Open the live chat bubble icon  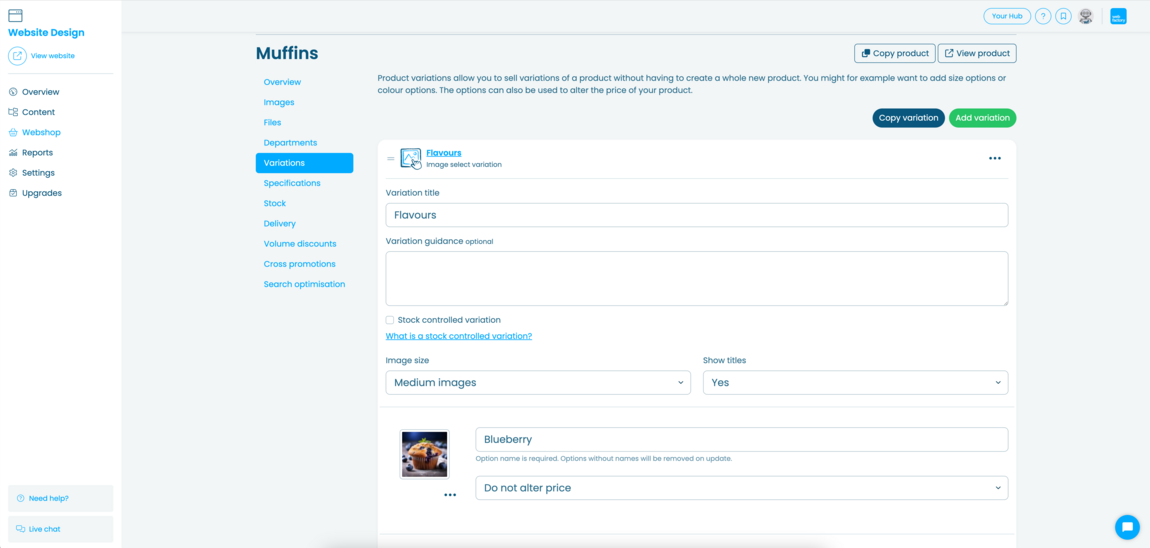point(1127,527)
